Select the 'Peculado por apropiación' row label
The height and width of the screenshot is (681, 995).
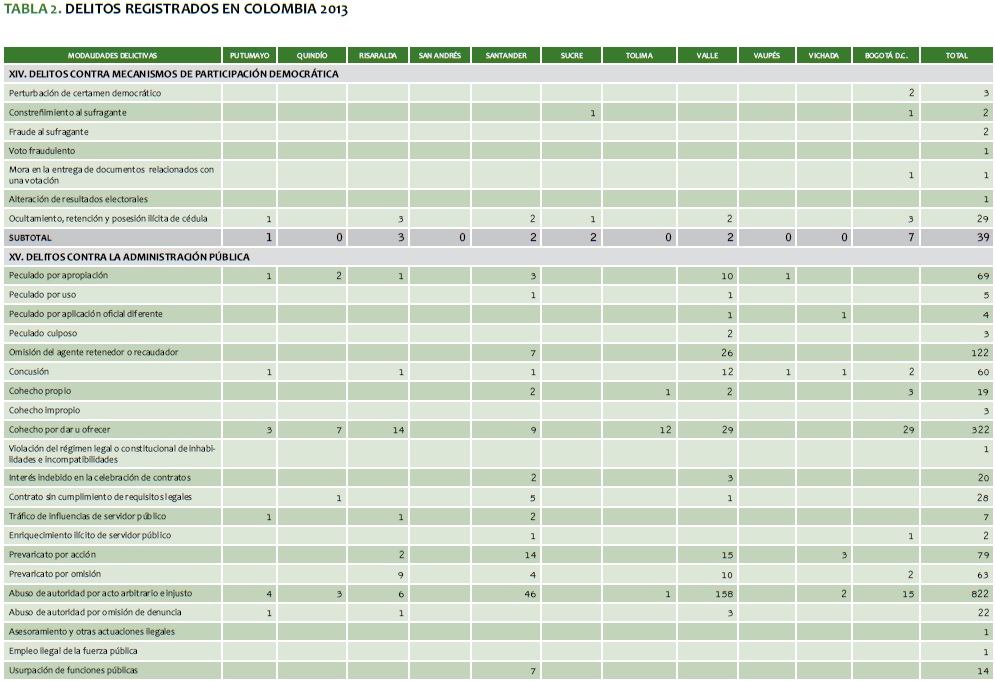click(58, 275)
